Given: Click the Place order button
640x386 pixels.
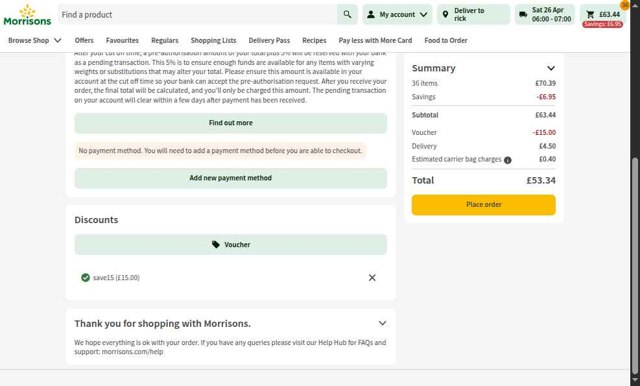Looking at the screenshot, I should coord(483,204).
